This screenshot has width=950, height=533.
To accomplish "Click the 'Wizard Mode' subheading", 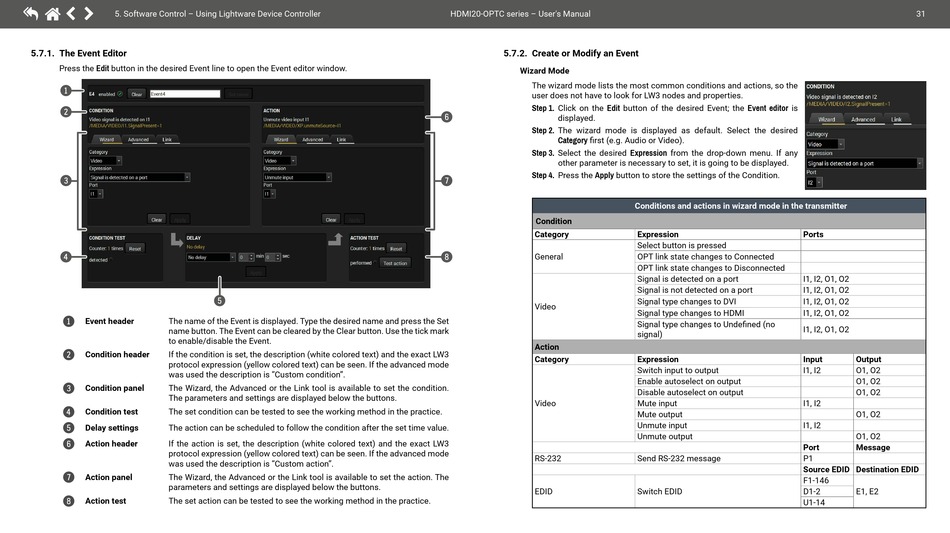I will (544, 71).
